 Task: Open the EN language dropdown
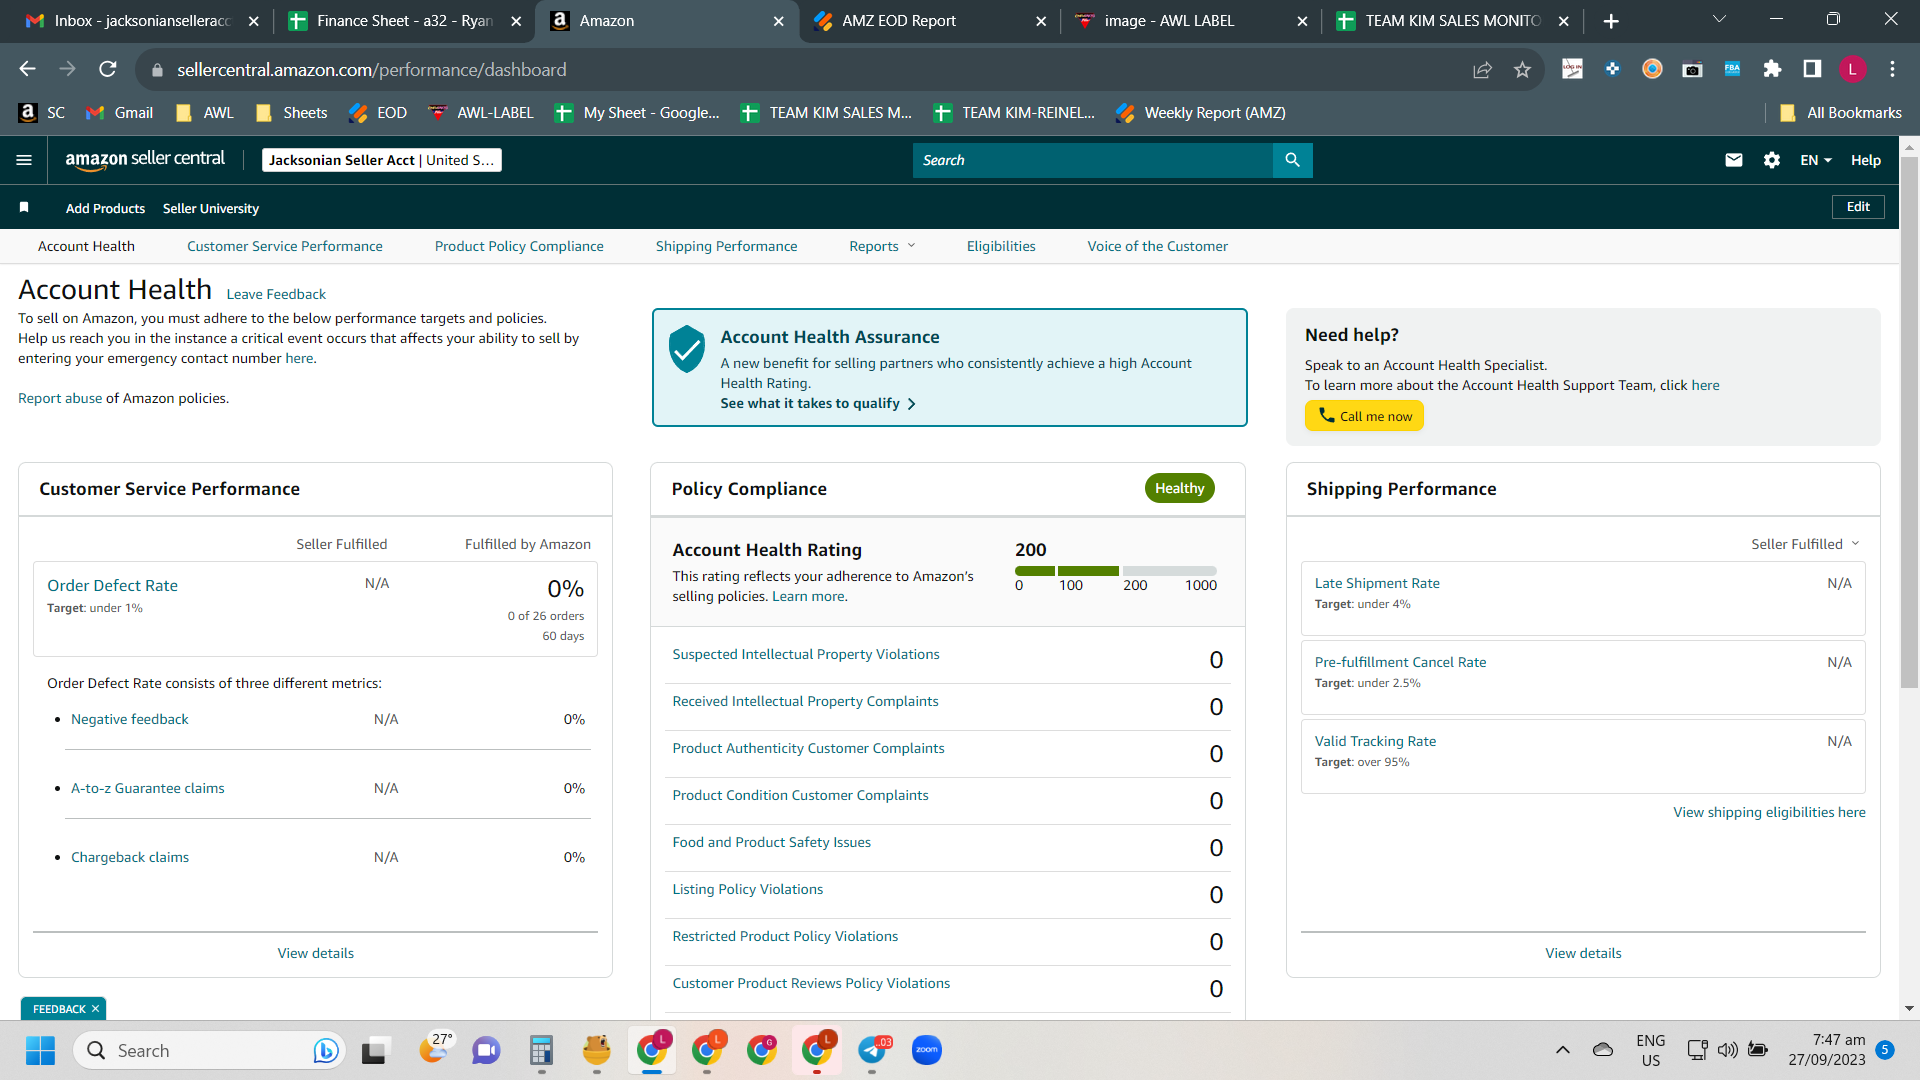point(1816,160)
